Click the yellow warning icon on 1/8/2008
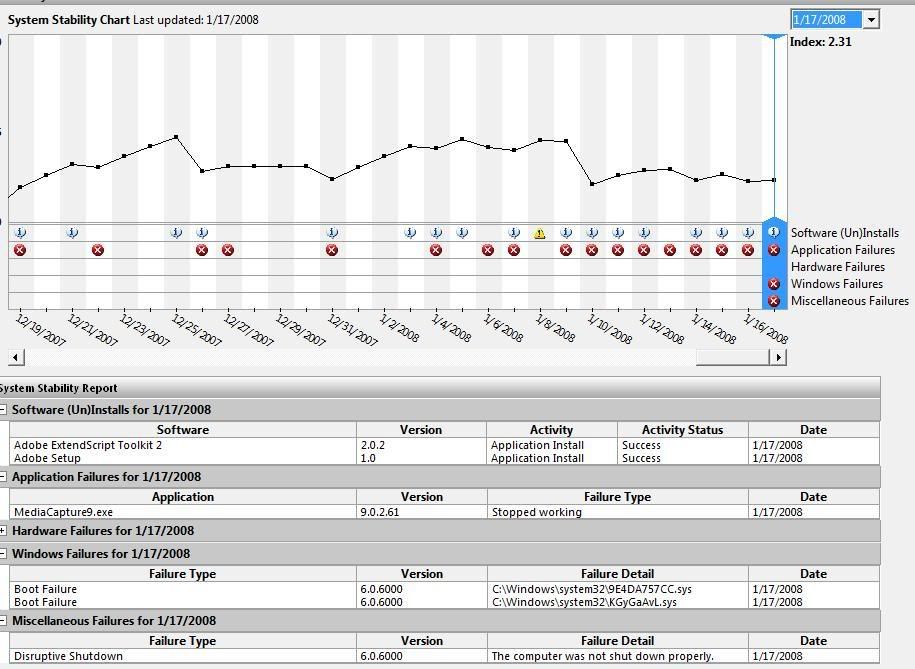This screenshot has height=669, width=915. pyautogui.click(x=540, y=234)
